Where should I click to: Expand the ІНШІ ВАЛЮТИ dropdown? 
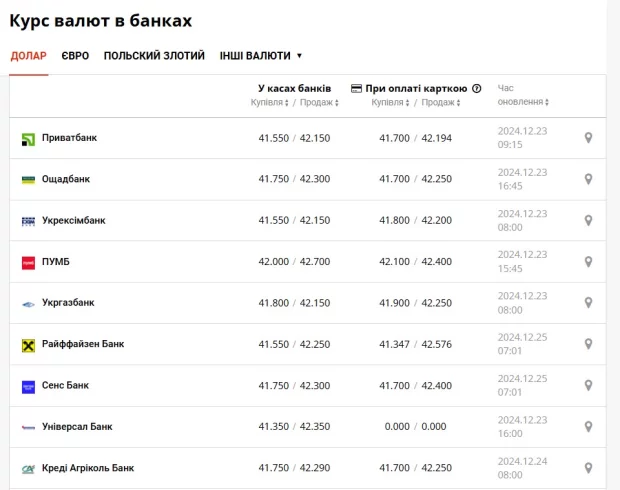261,56
